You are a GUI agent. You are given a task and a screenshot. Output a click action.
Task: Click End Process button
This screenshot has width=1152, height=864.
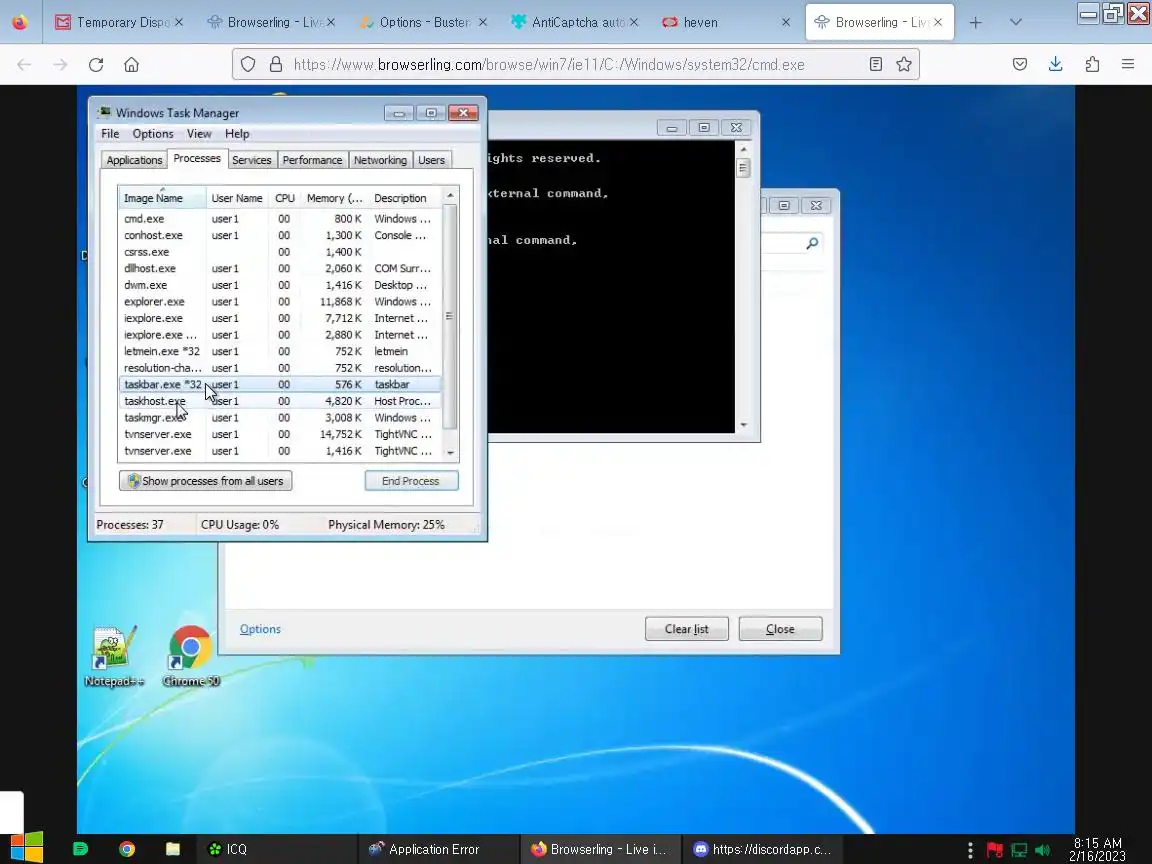(411, 481)
